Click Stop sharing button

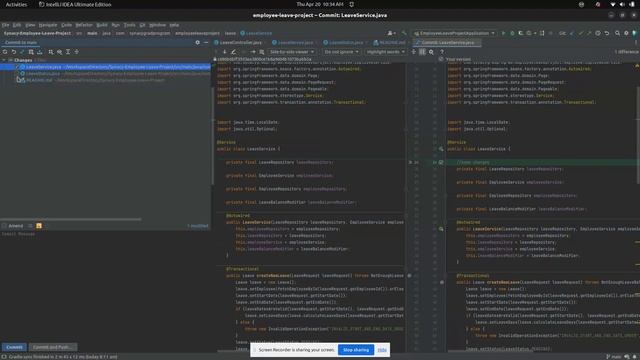pos(356,350)
